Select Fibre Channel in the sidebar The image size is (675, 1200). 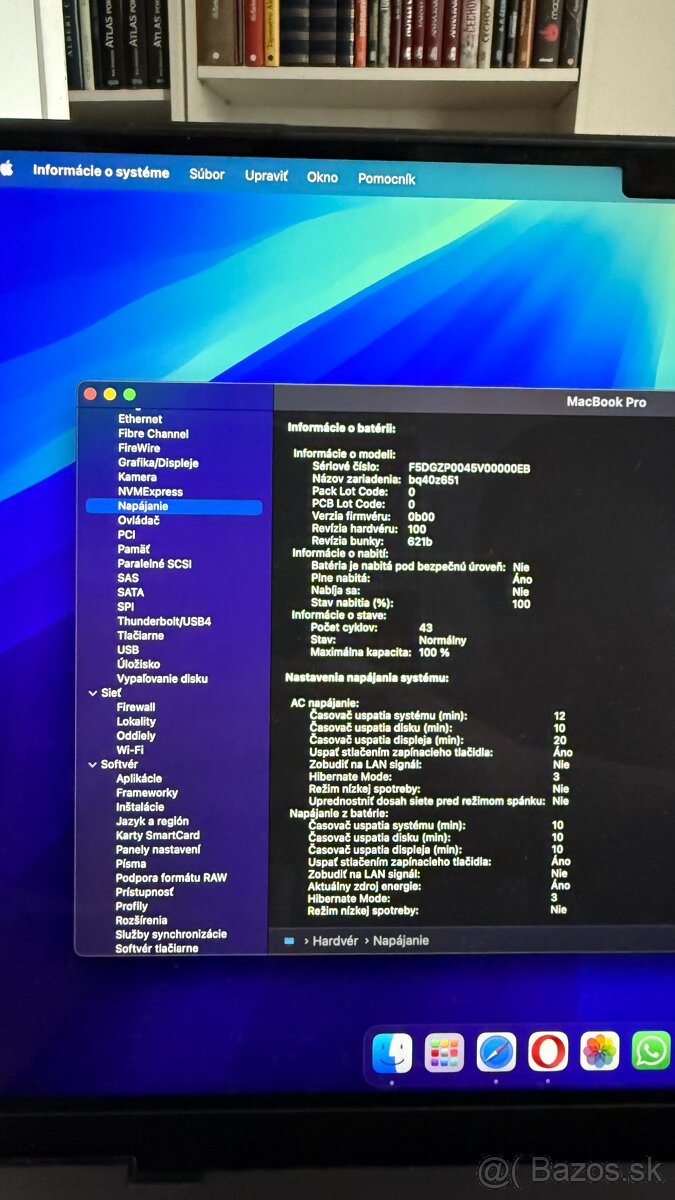point(153,434)
